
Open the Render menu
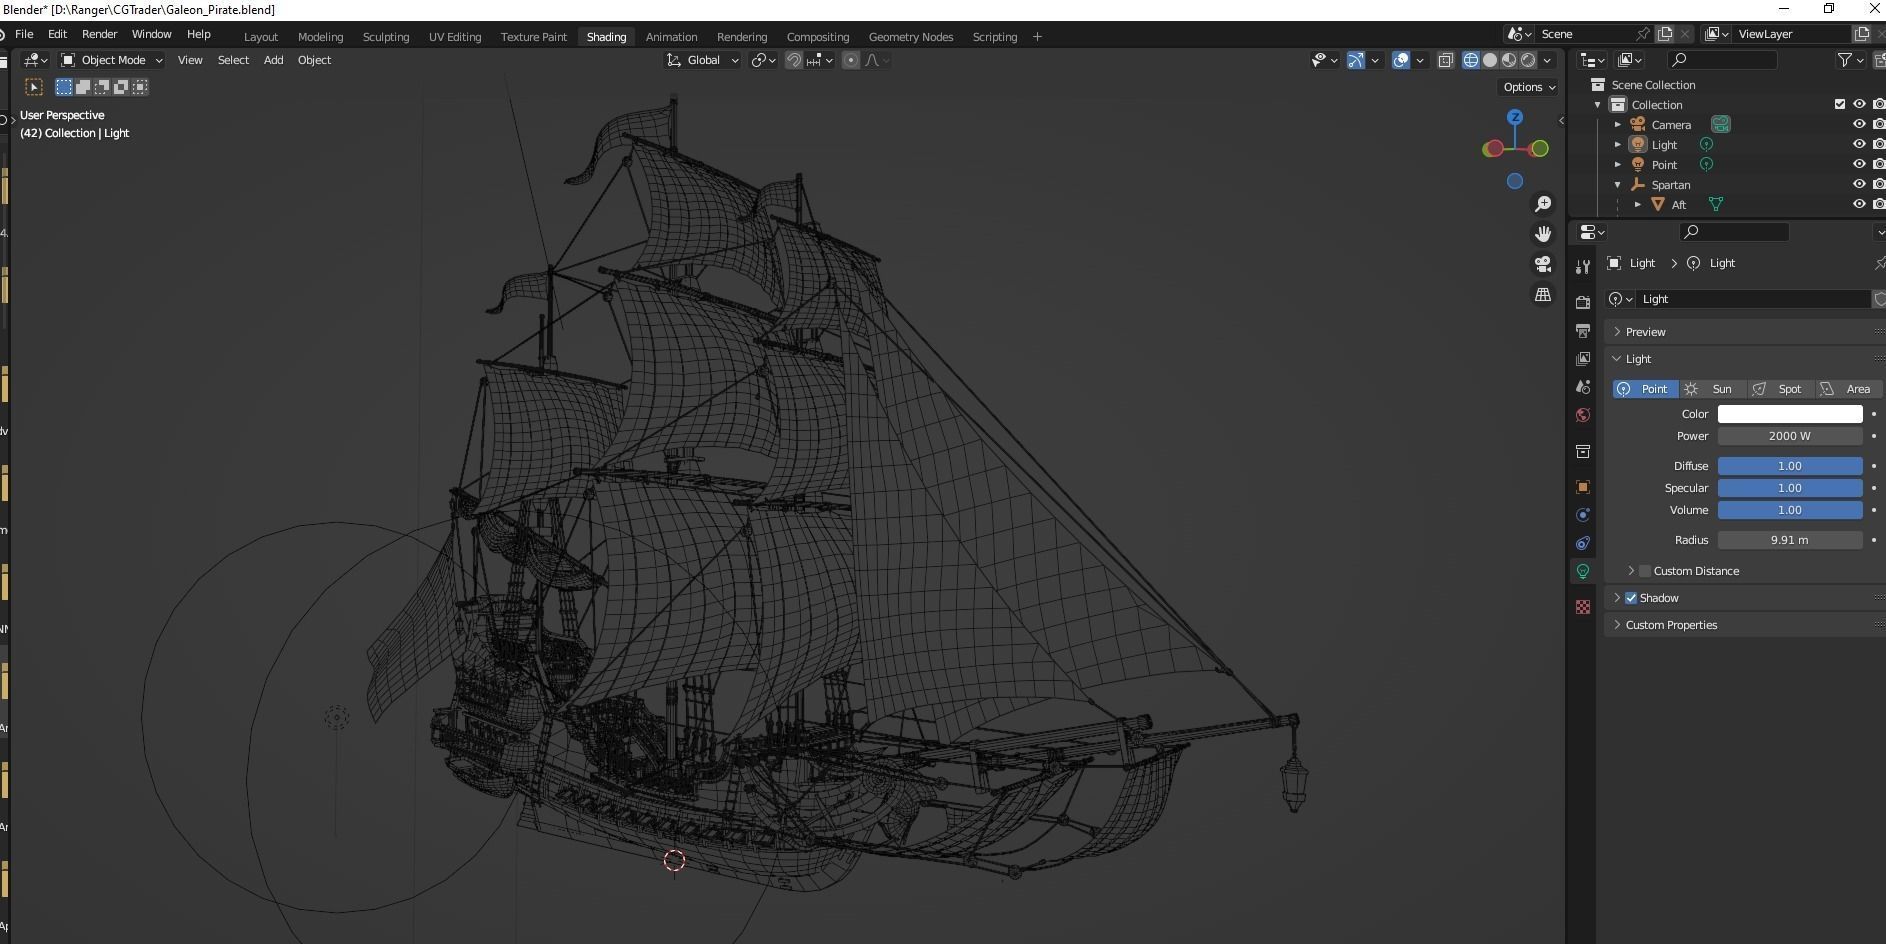[99, 34]
